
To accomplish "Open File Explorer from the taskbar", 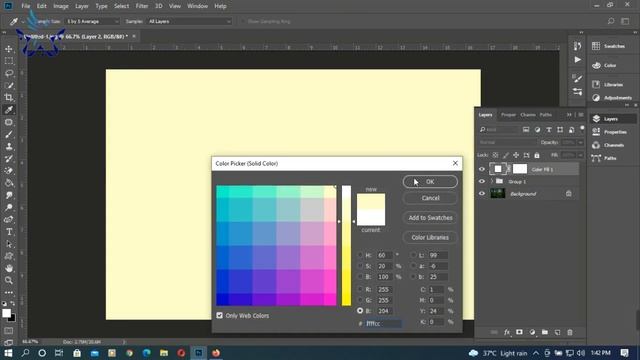I will coord(164,353).
